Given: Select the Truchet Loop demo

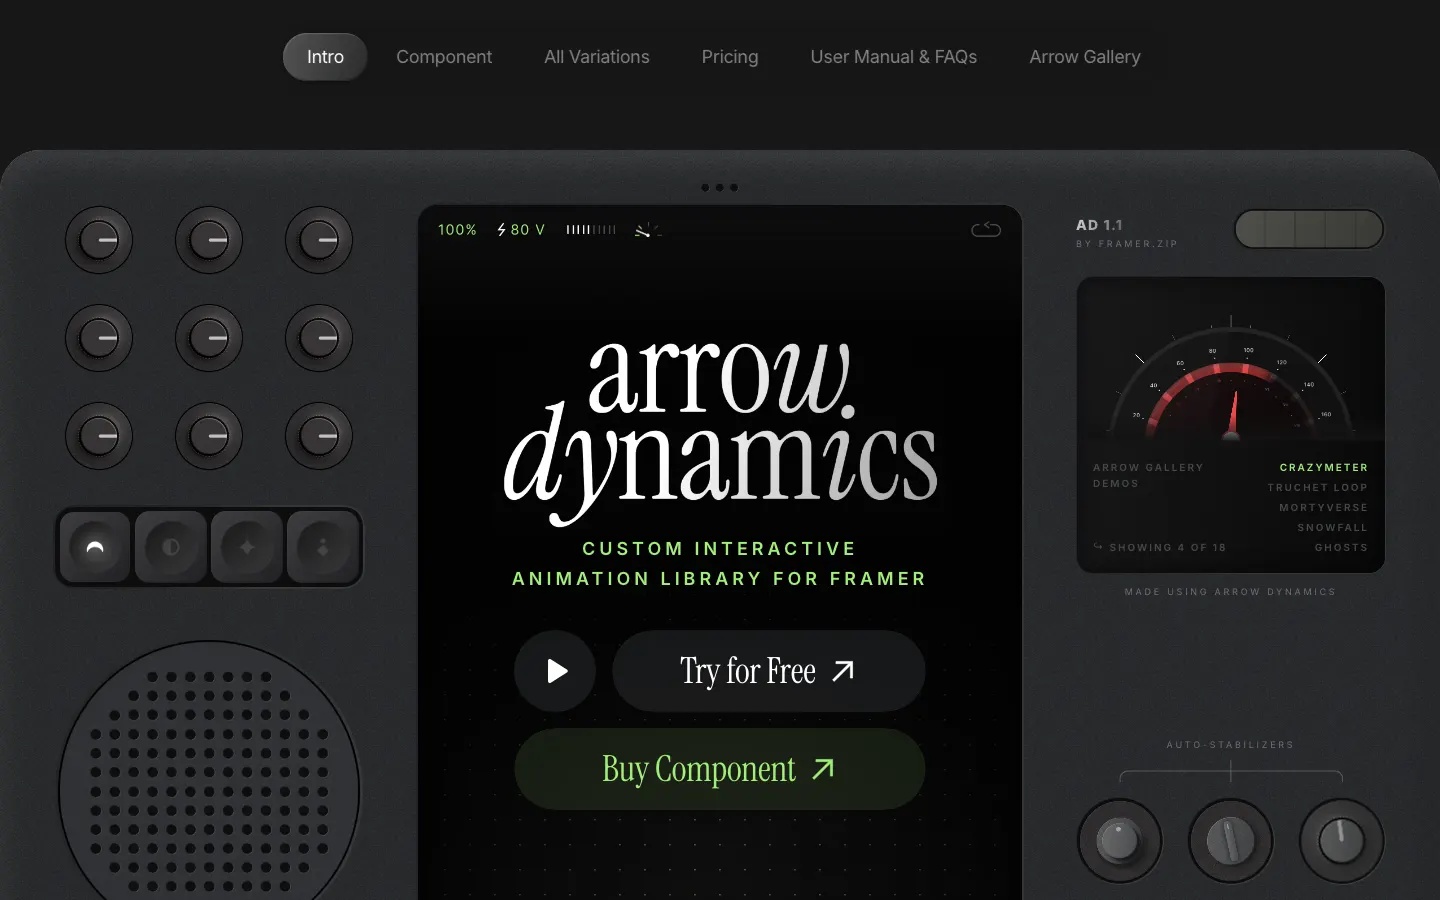Looking at the screenshot, I should coord(1317,488).
